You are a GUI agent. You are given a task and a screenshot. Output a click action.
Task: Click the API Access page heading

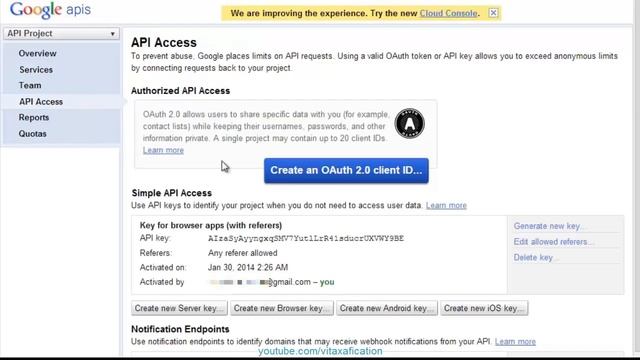tap(164, 42)
